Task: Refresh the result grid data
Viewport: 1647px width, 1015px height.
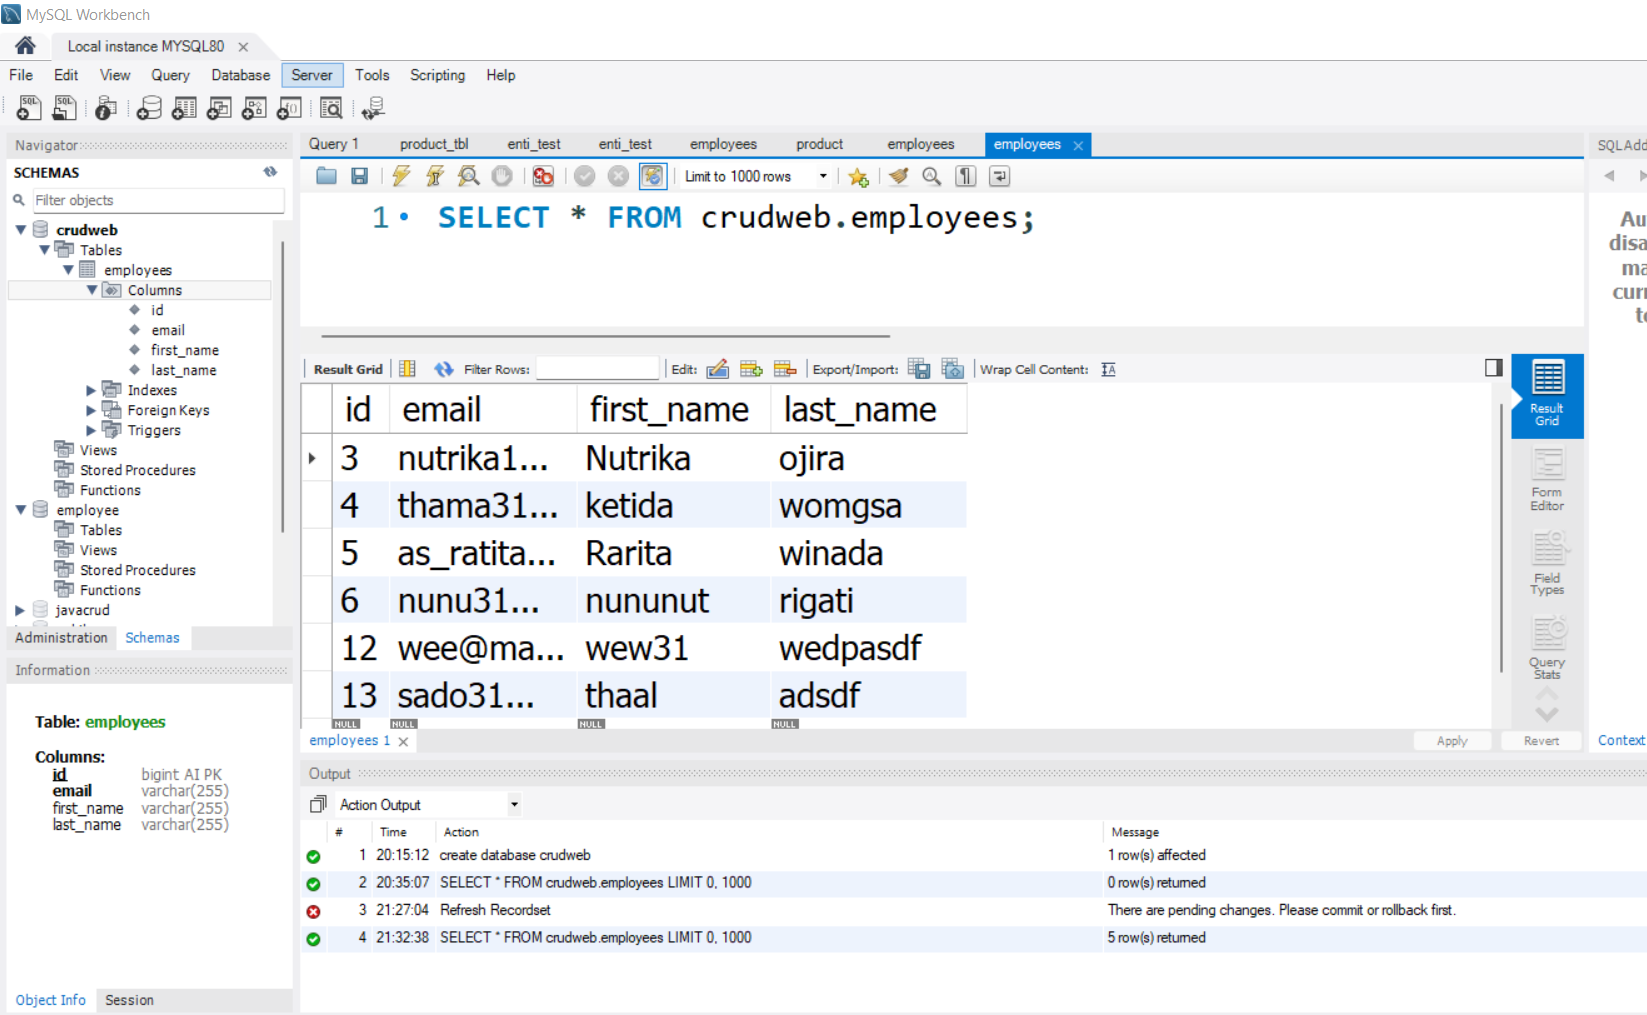Action: [x=443, y=369]
